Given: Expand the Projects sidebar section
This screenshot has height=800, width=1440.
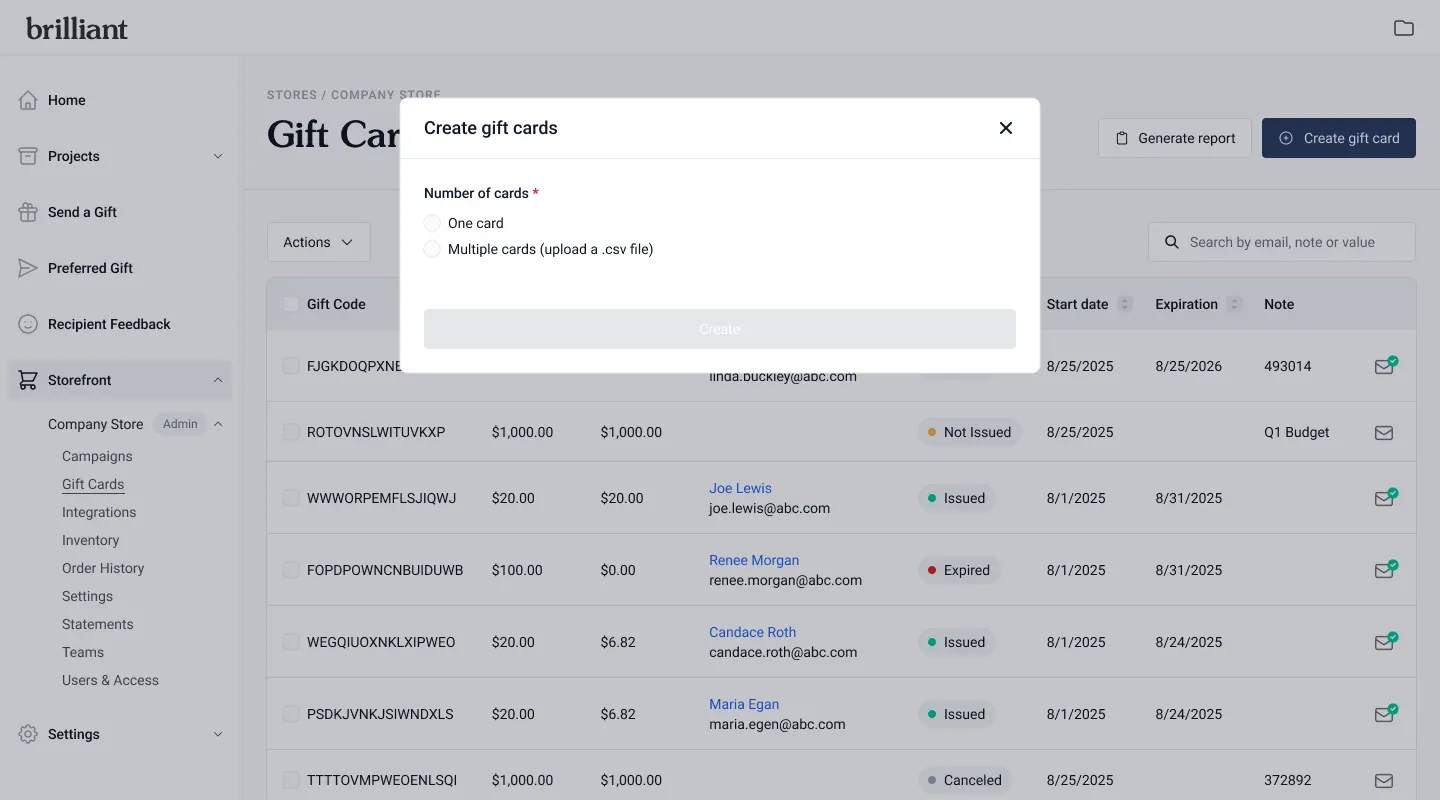Looking at the screenshot, I should pos(218,156).
